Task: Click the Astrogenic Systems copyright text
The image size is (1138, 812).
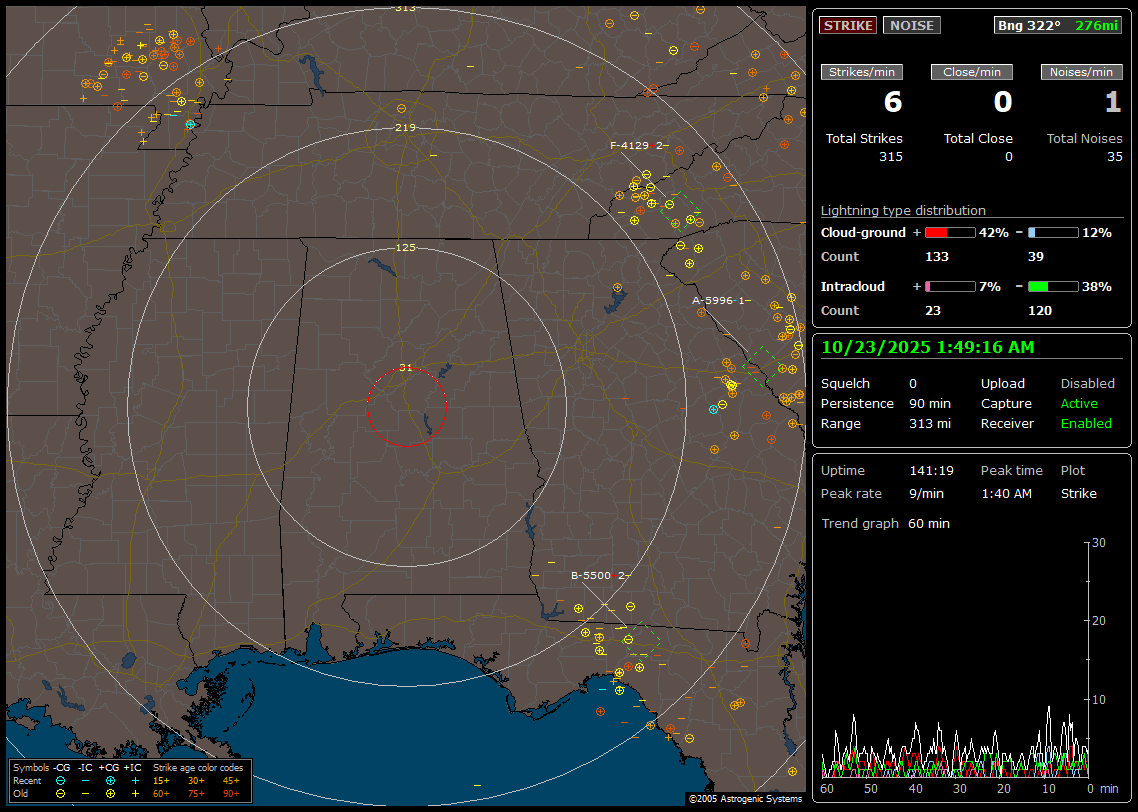Action: (744, 799)
